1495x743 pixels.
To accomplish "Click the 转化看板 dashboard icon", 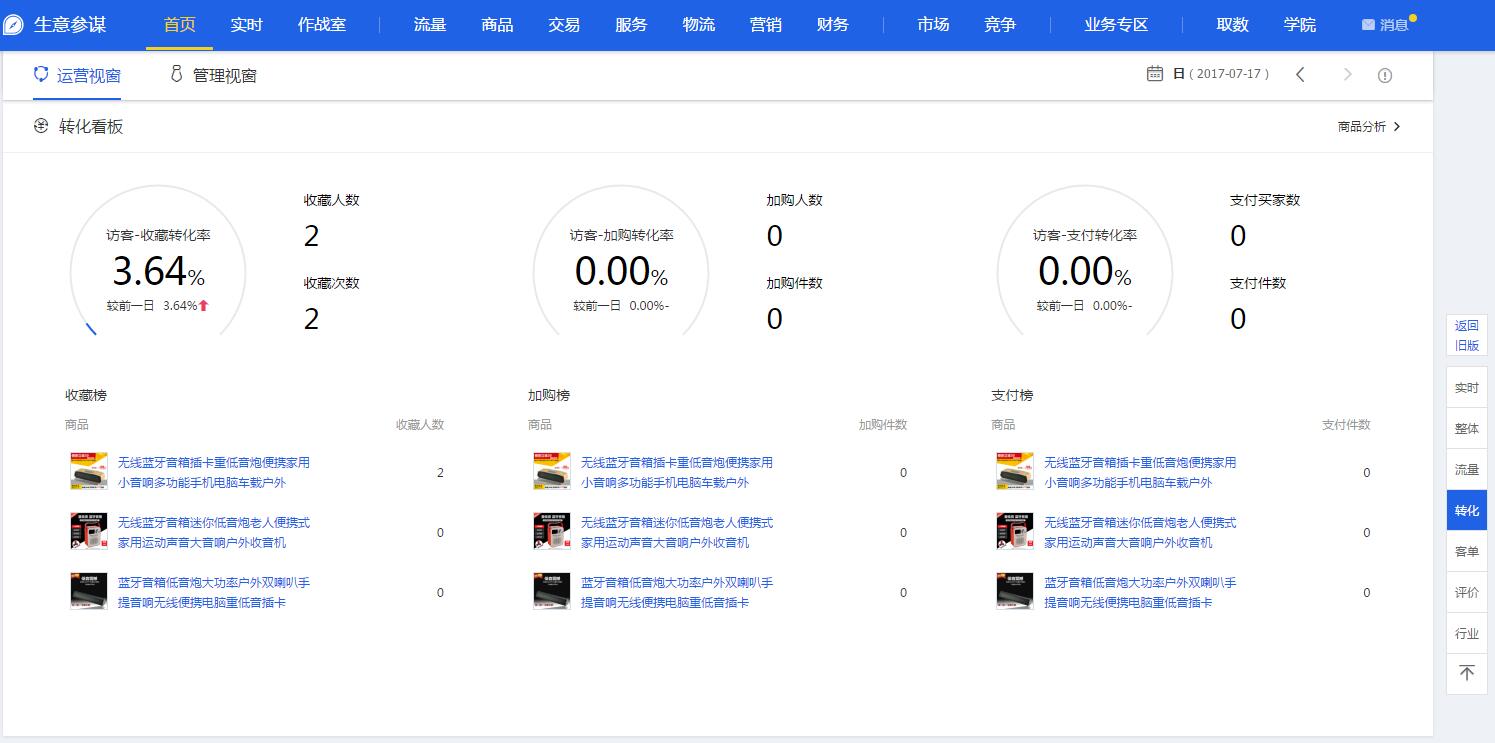I will pyautogui.click(x=40, y=126).
